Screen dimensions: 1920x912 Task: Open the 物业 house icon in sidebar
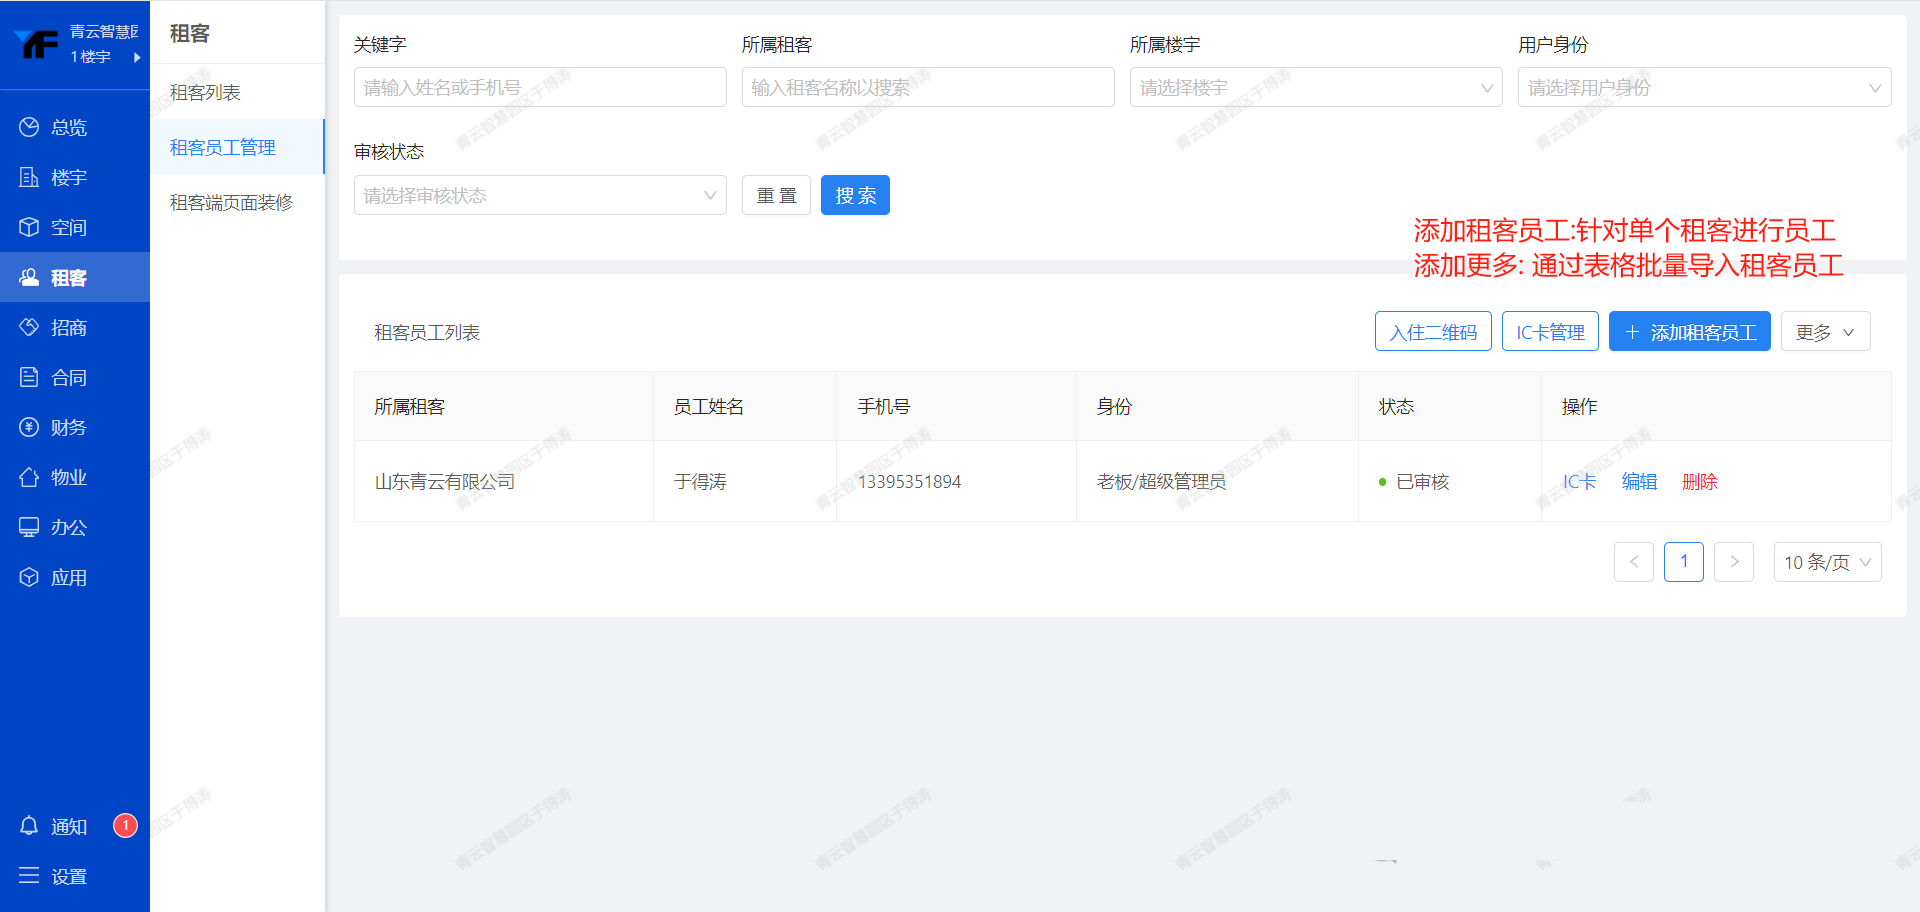pos(29,477)
